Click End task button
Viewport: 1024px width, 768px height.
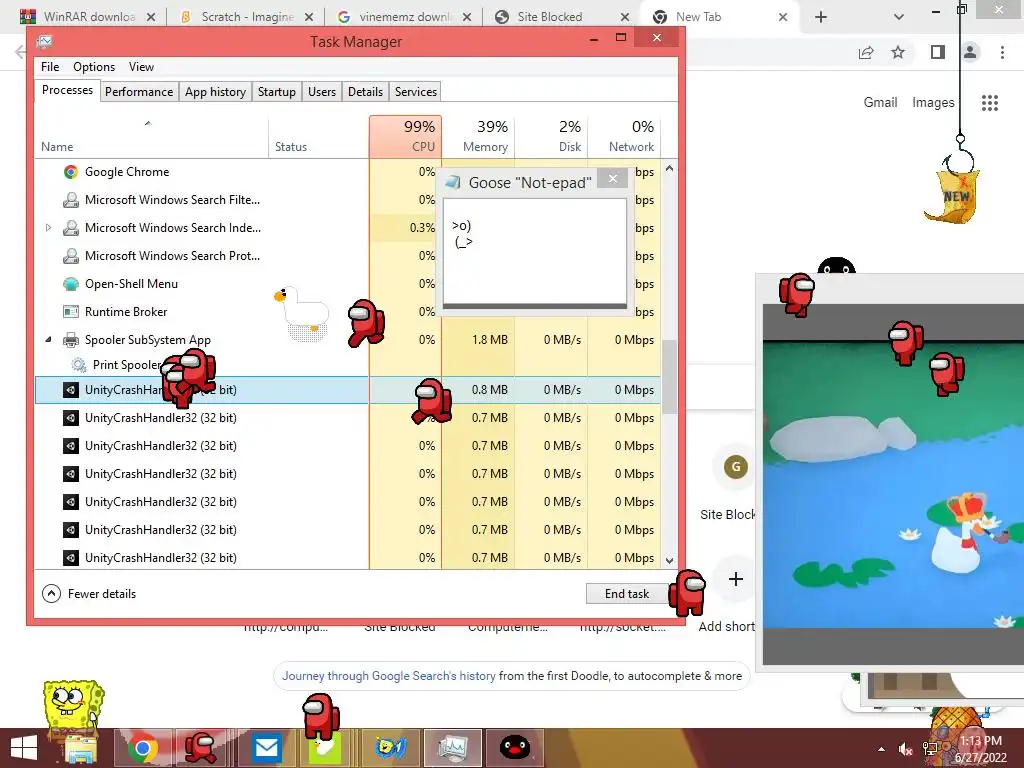coord(627,594)
